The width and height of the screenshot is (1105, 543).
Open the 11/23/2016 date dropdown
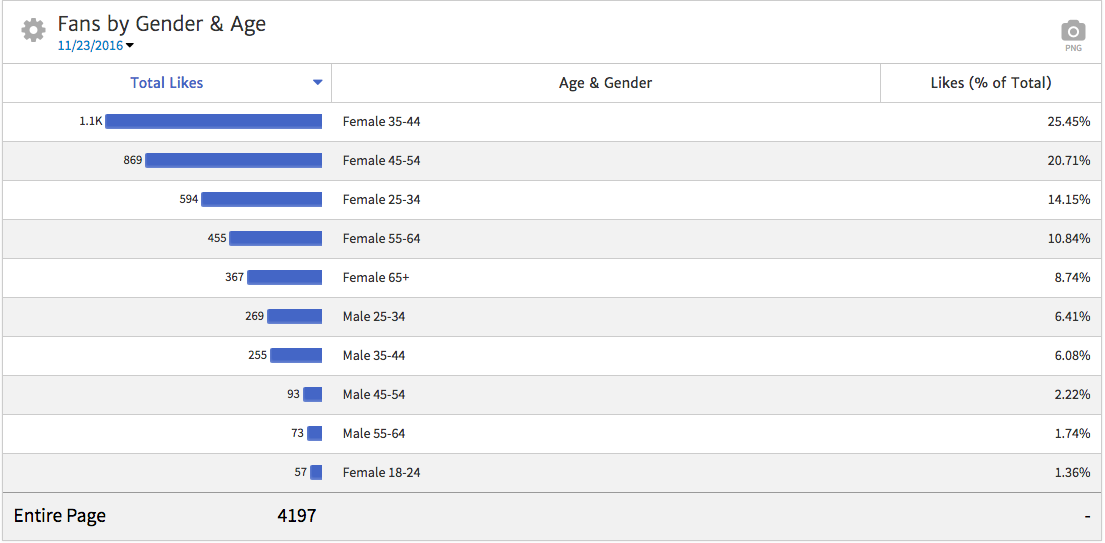(x=96, y=45)
